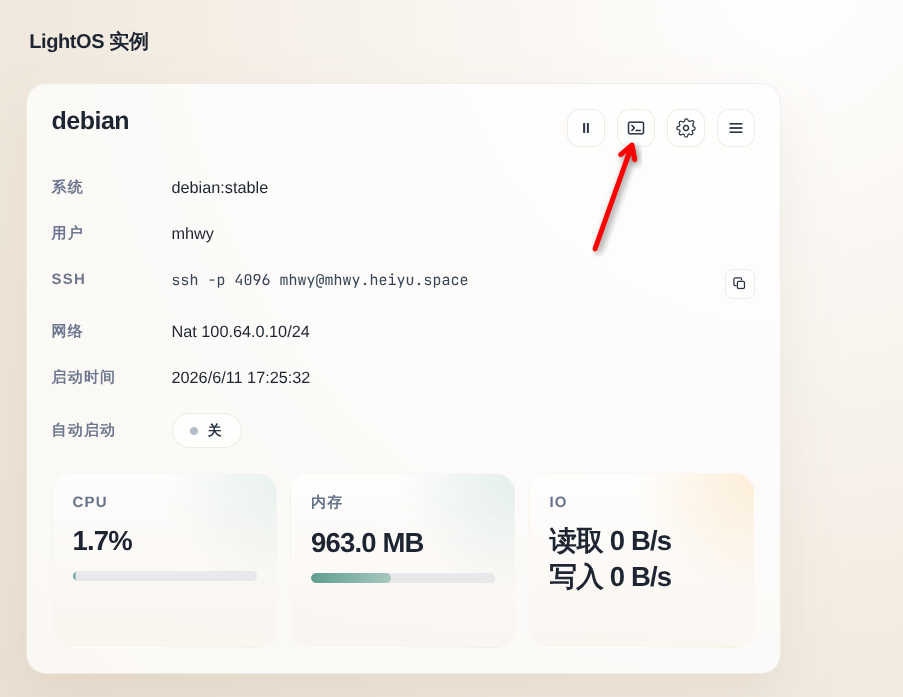Click the 自动启动 label
The height and width of the screenshot is (697, 903).
[x=83, y=430]
